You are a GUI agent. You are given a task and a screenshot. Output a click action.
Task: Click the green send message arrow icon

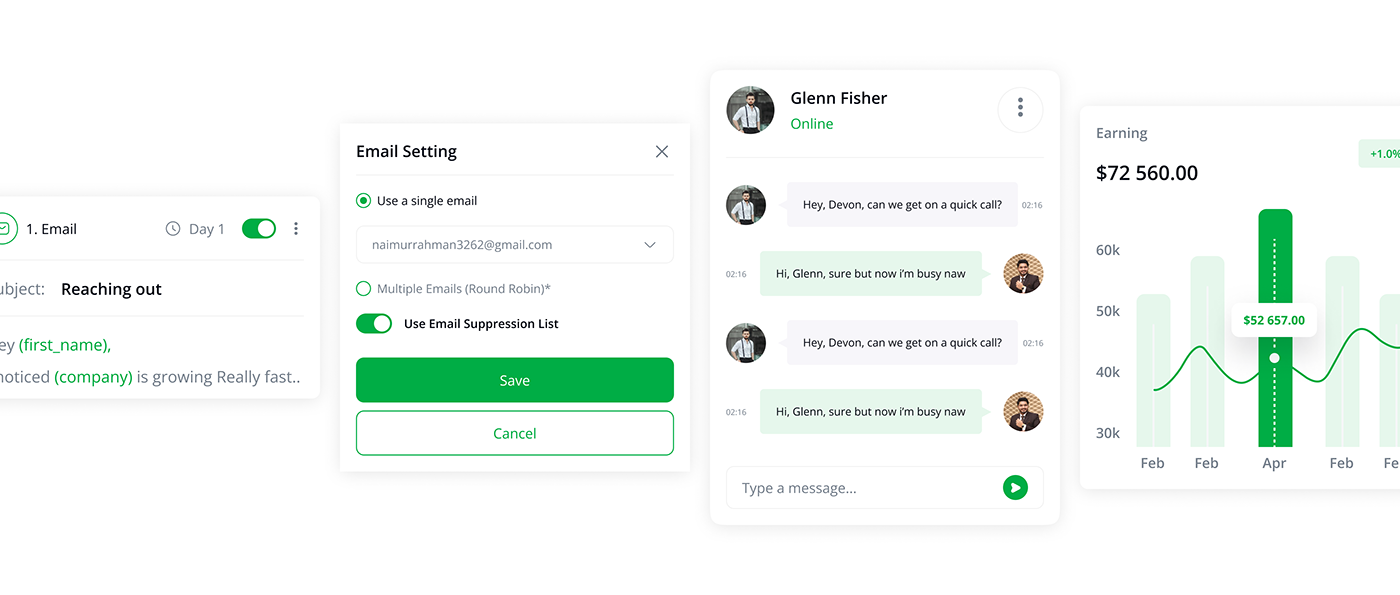pyautogui.click(x=1015, y=488)
